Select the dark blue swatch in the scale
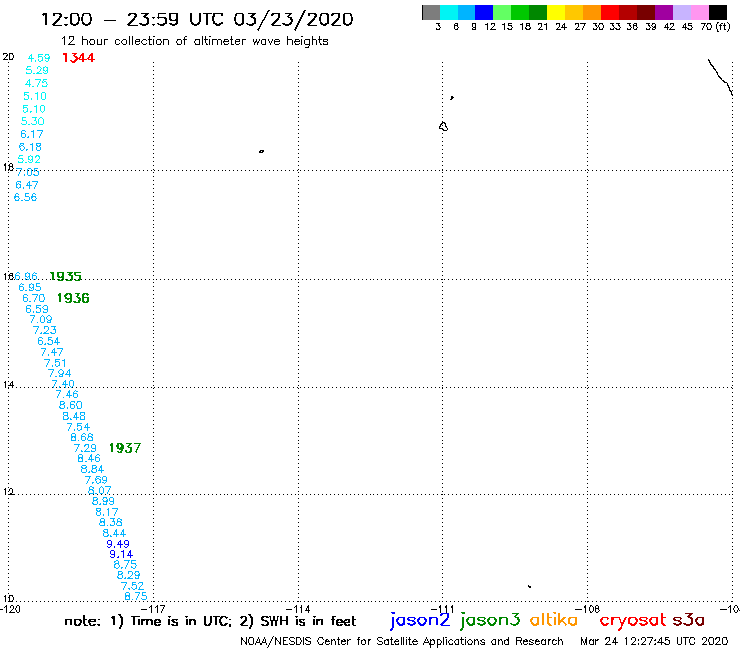The width and height of the screenshot is (740, 650). 485,12
